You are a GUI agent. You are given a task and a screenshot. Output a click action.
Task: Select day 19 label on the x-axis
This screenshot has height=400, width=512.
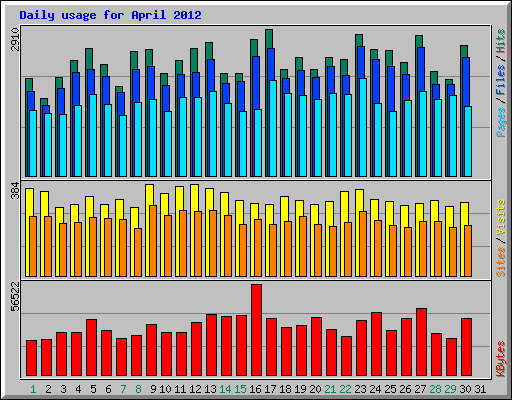300,389
